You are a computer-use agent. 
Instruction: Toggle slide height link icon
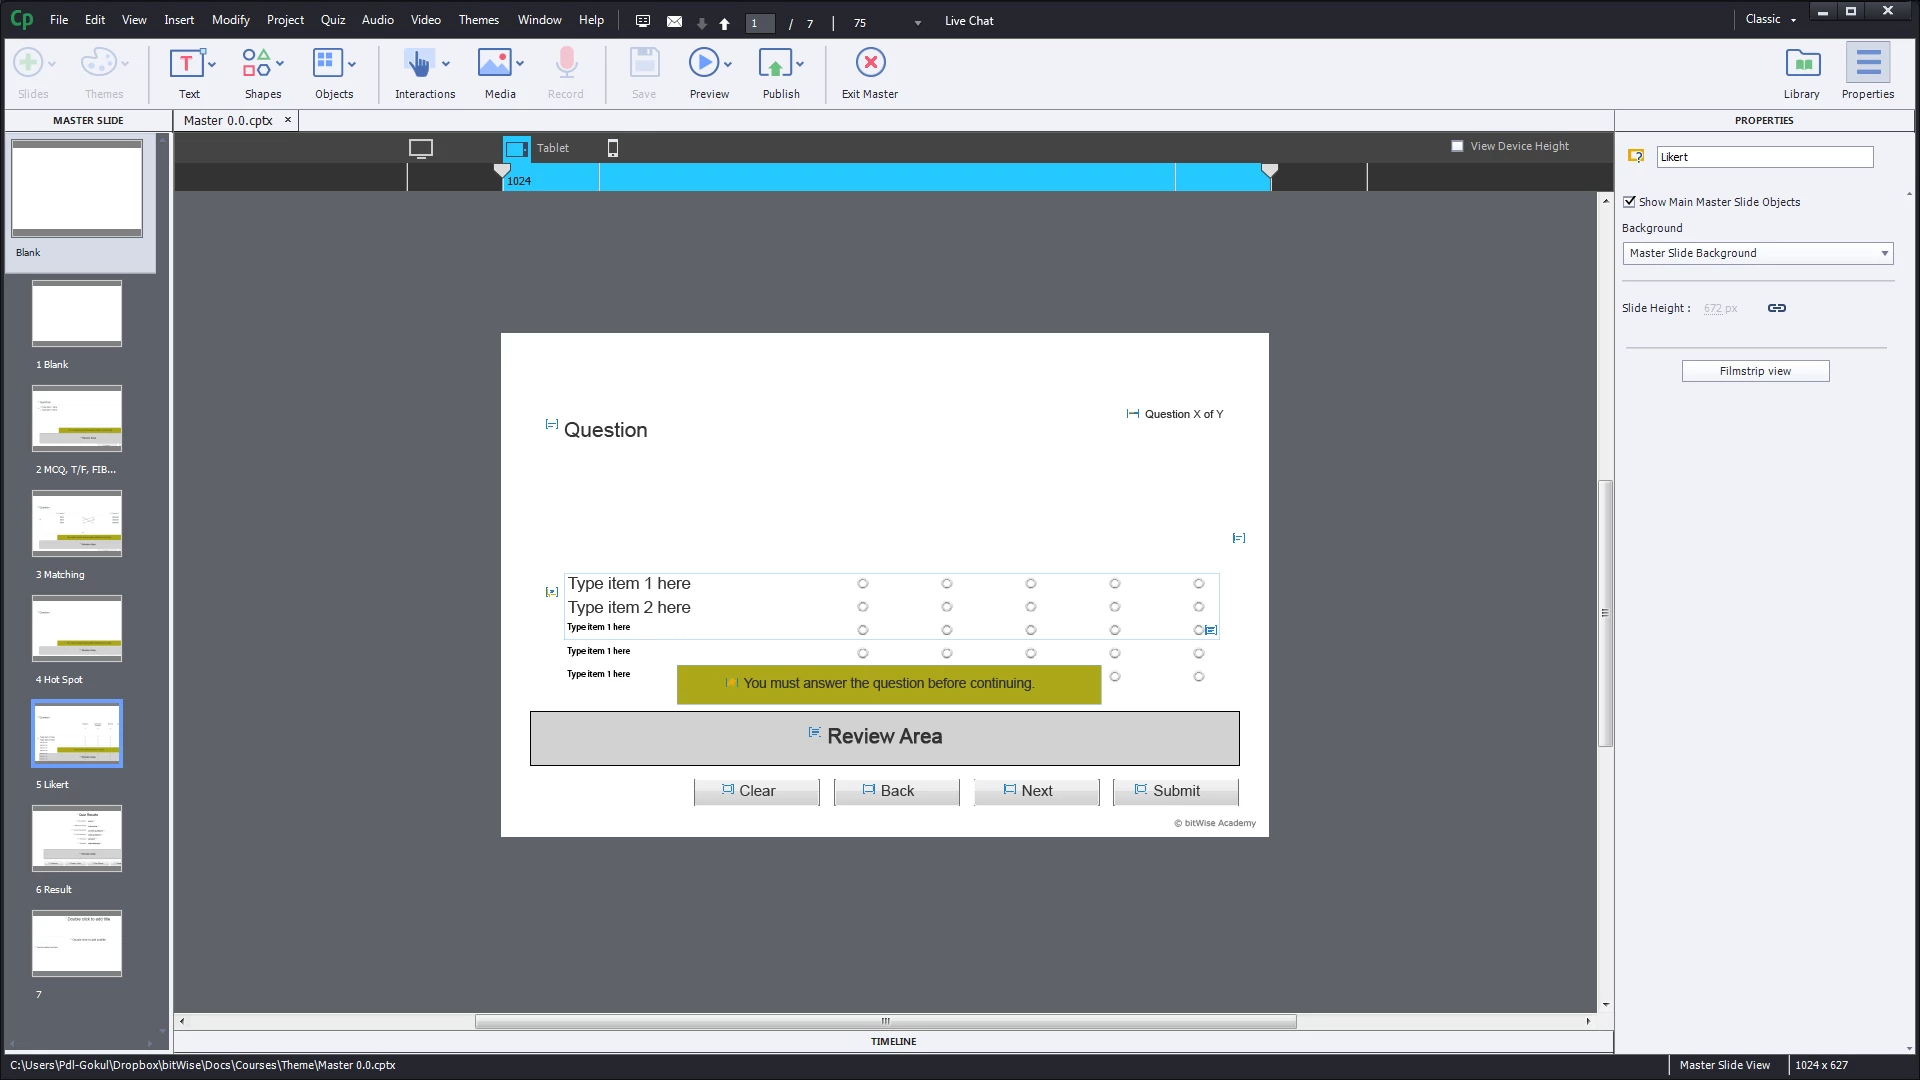point(1777,308)
